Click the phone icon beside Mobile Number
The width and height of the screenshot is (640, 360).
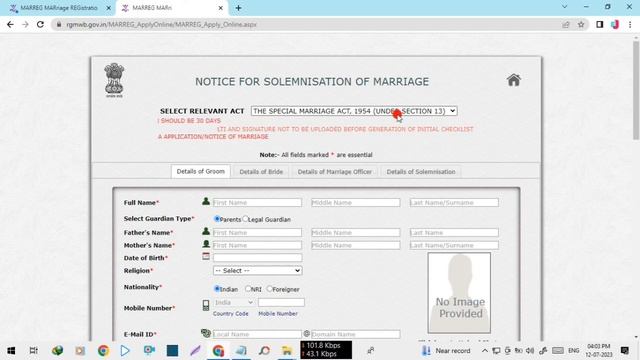click(x=206, y=305)
